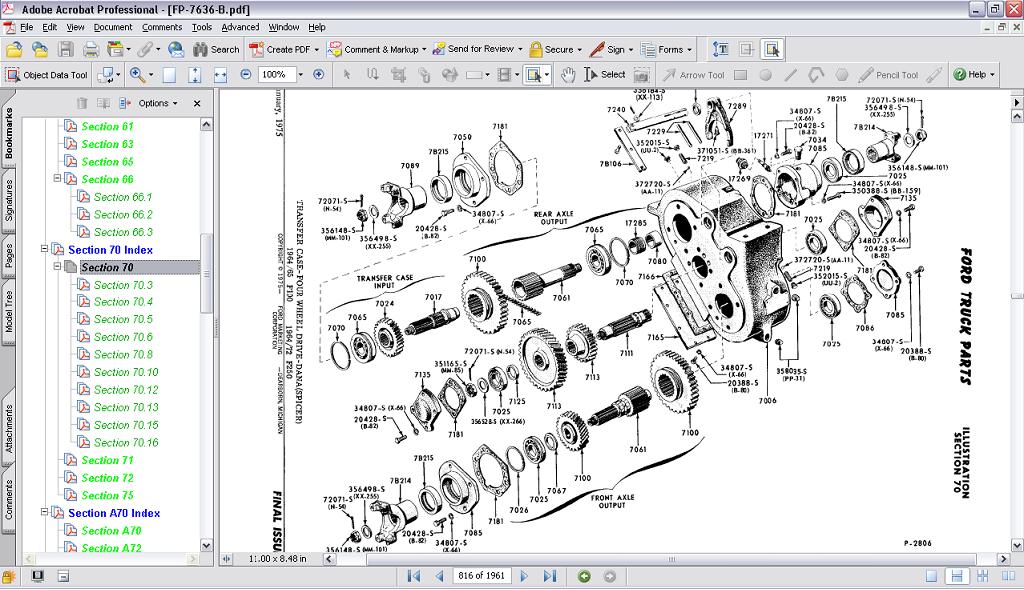This screenshot has height=590, width=1024.
Task: Open the Section 66.2 bookmark
Action: click(123, 214)
